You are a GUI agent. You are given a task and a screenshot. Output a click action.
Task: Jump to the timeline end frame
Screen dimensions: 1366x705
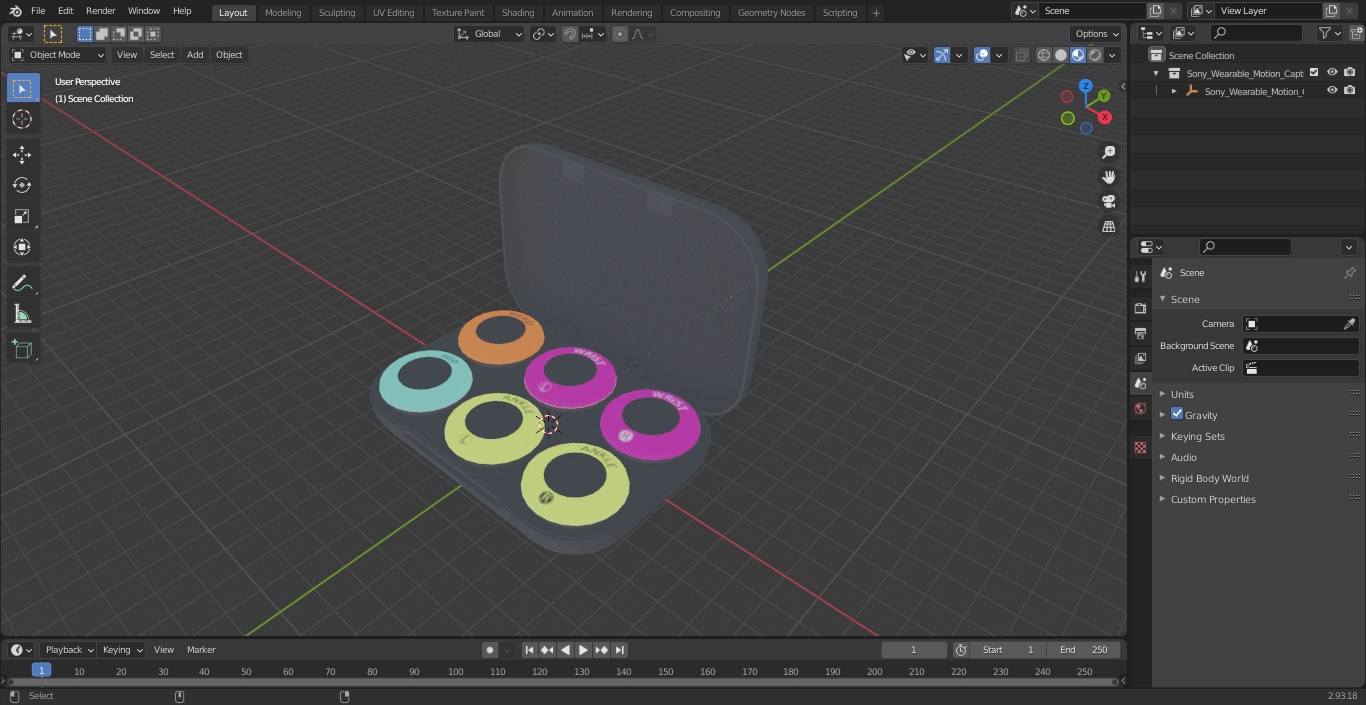click(x=620, y=650)
